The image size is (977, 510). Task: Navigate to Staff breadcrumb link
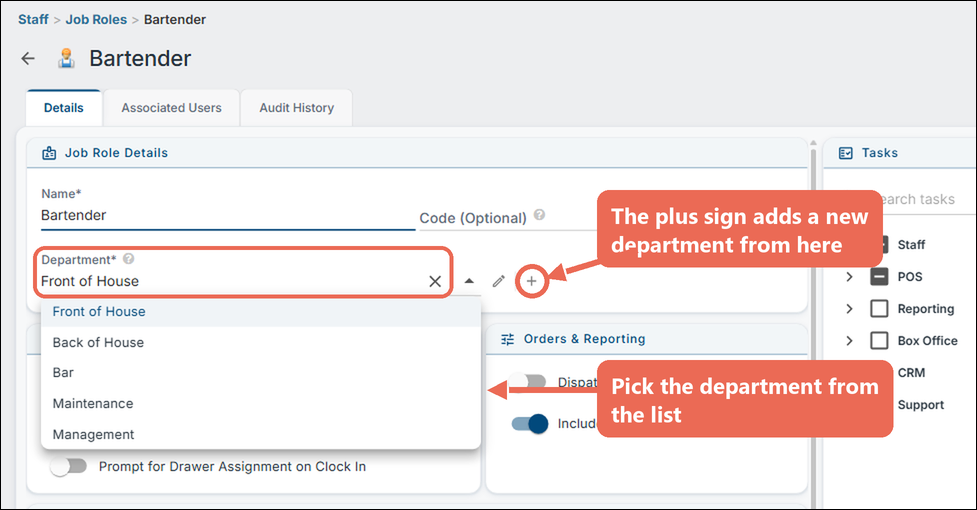click(x=33, y=19)
